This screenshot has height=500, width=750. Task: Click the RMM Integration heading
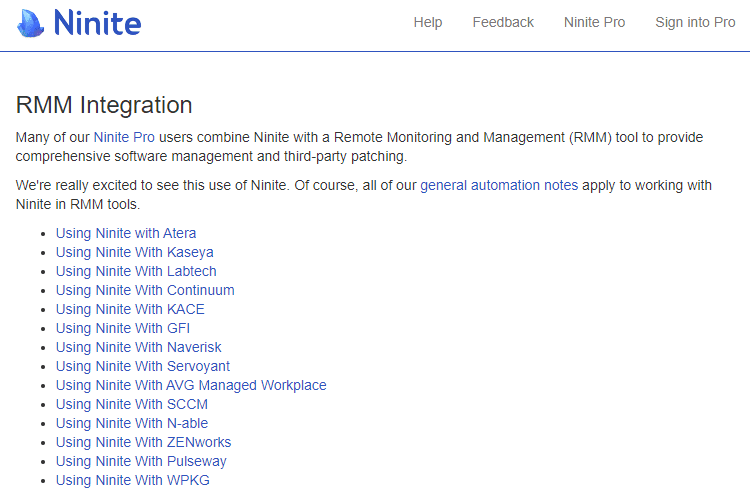click(x=104, y=105)
